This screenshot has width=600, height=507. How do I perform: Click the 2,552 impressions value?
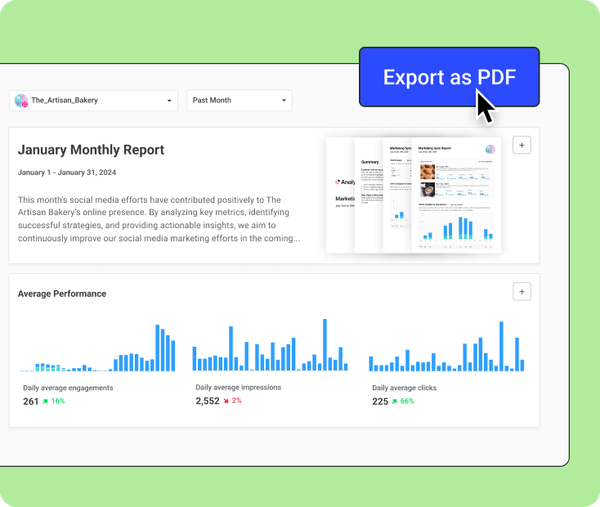pyautogui.click(x=208, y=401)
